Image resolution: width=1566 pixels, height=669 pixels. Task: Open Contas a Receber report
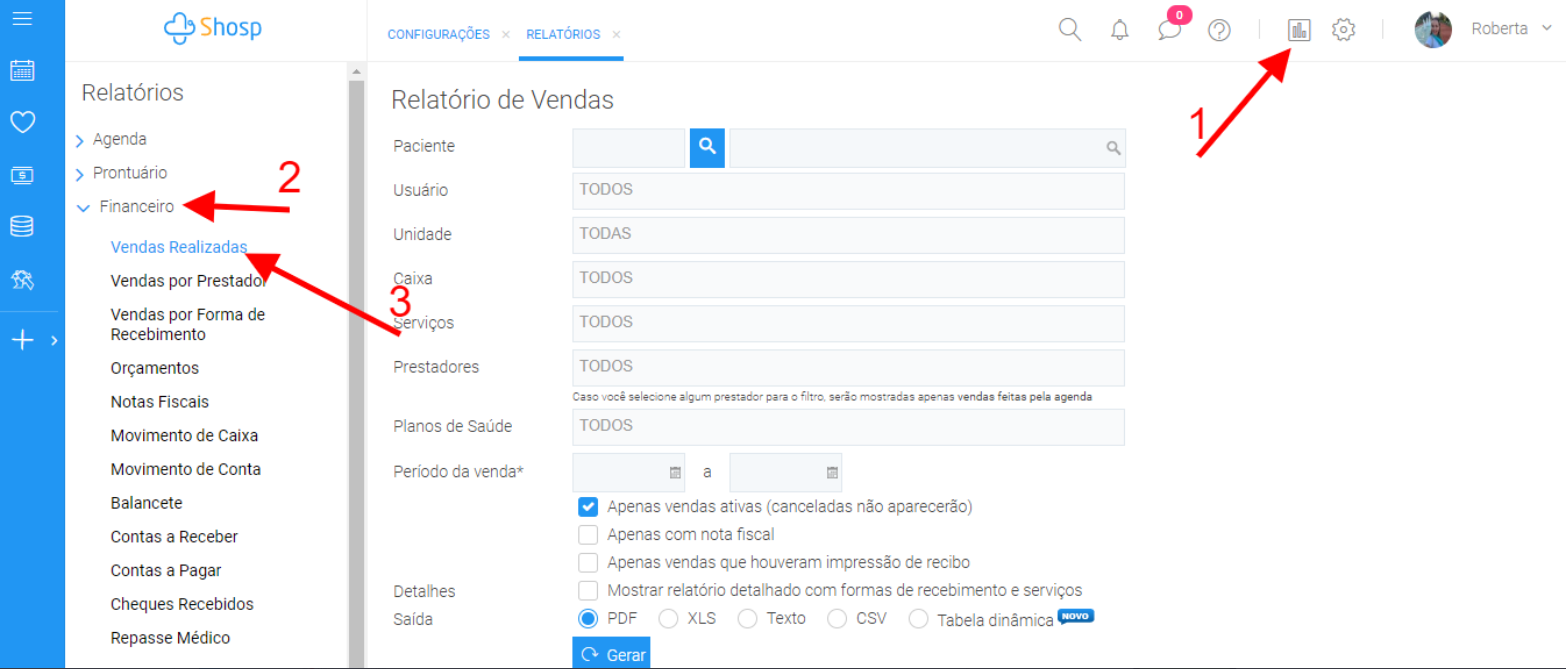[174, 537]
